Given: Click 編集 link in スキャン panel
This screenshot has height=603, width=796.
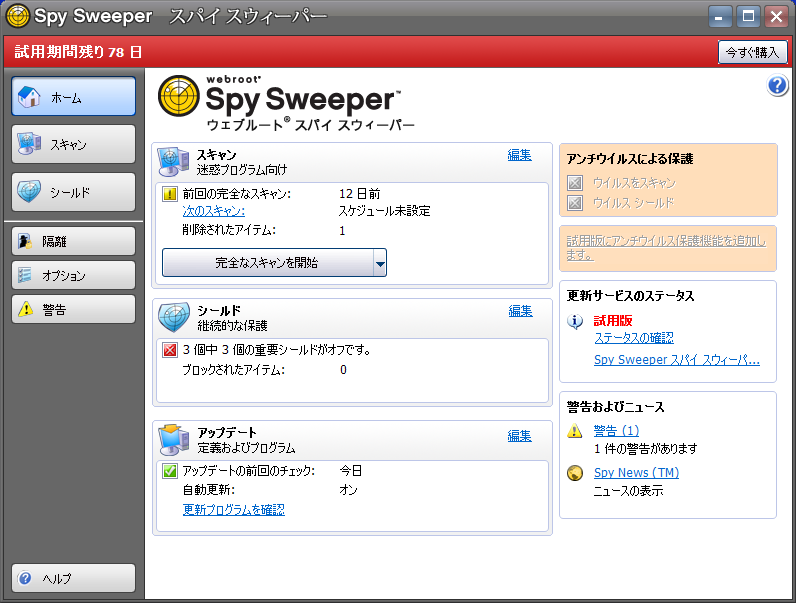Looking at the screenshot, I should click(x=519, y=155).
